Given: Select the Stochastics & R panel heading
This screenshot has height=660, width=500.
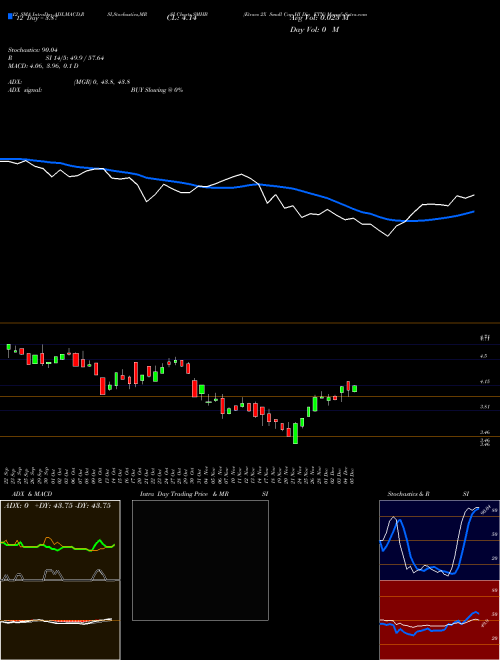Looking at the screenshot, I should (x=409, y=494).
